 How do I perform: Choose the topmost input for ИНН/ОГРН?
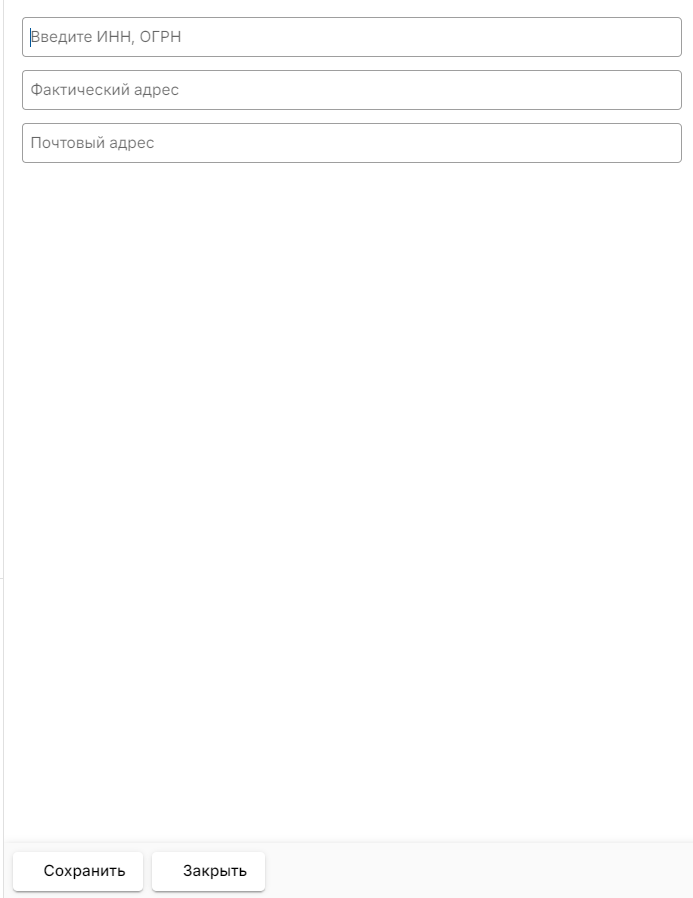click(352, 37)
